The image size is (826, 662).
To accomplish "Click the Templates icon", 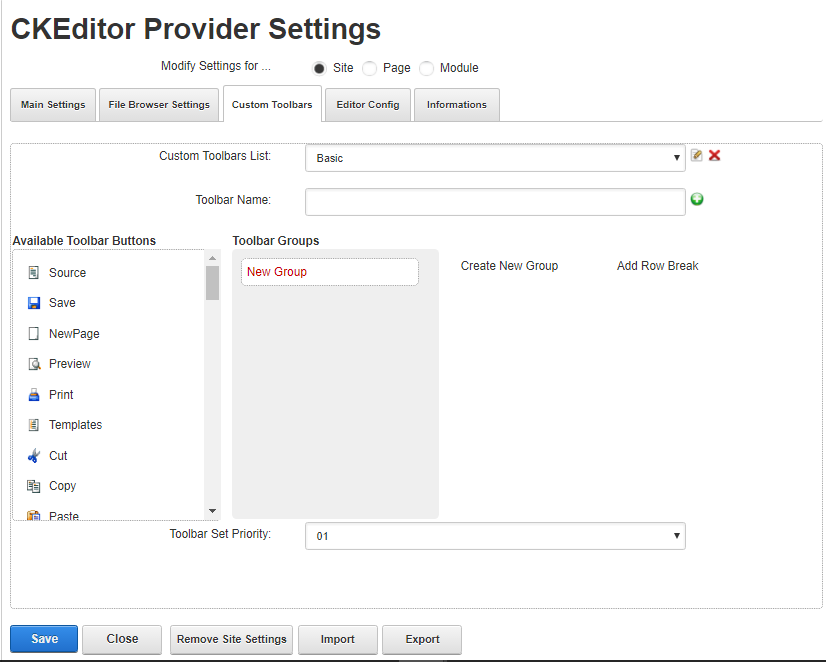I will 34,424.
